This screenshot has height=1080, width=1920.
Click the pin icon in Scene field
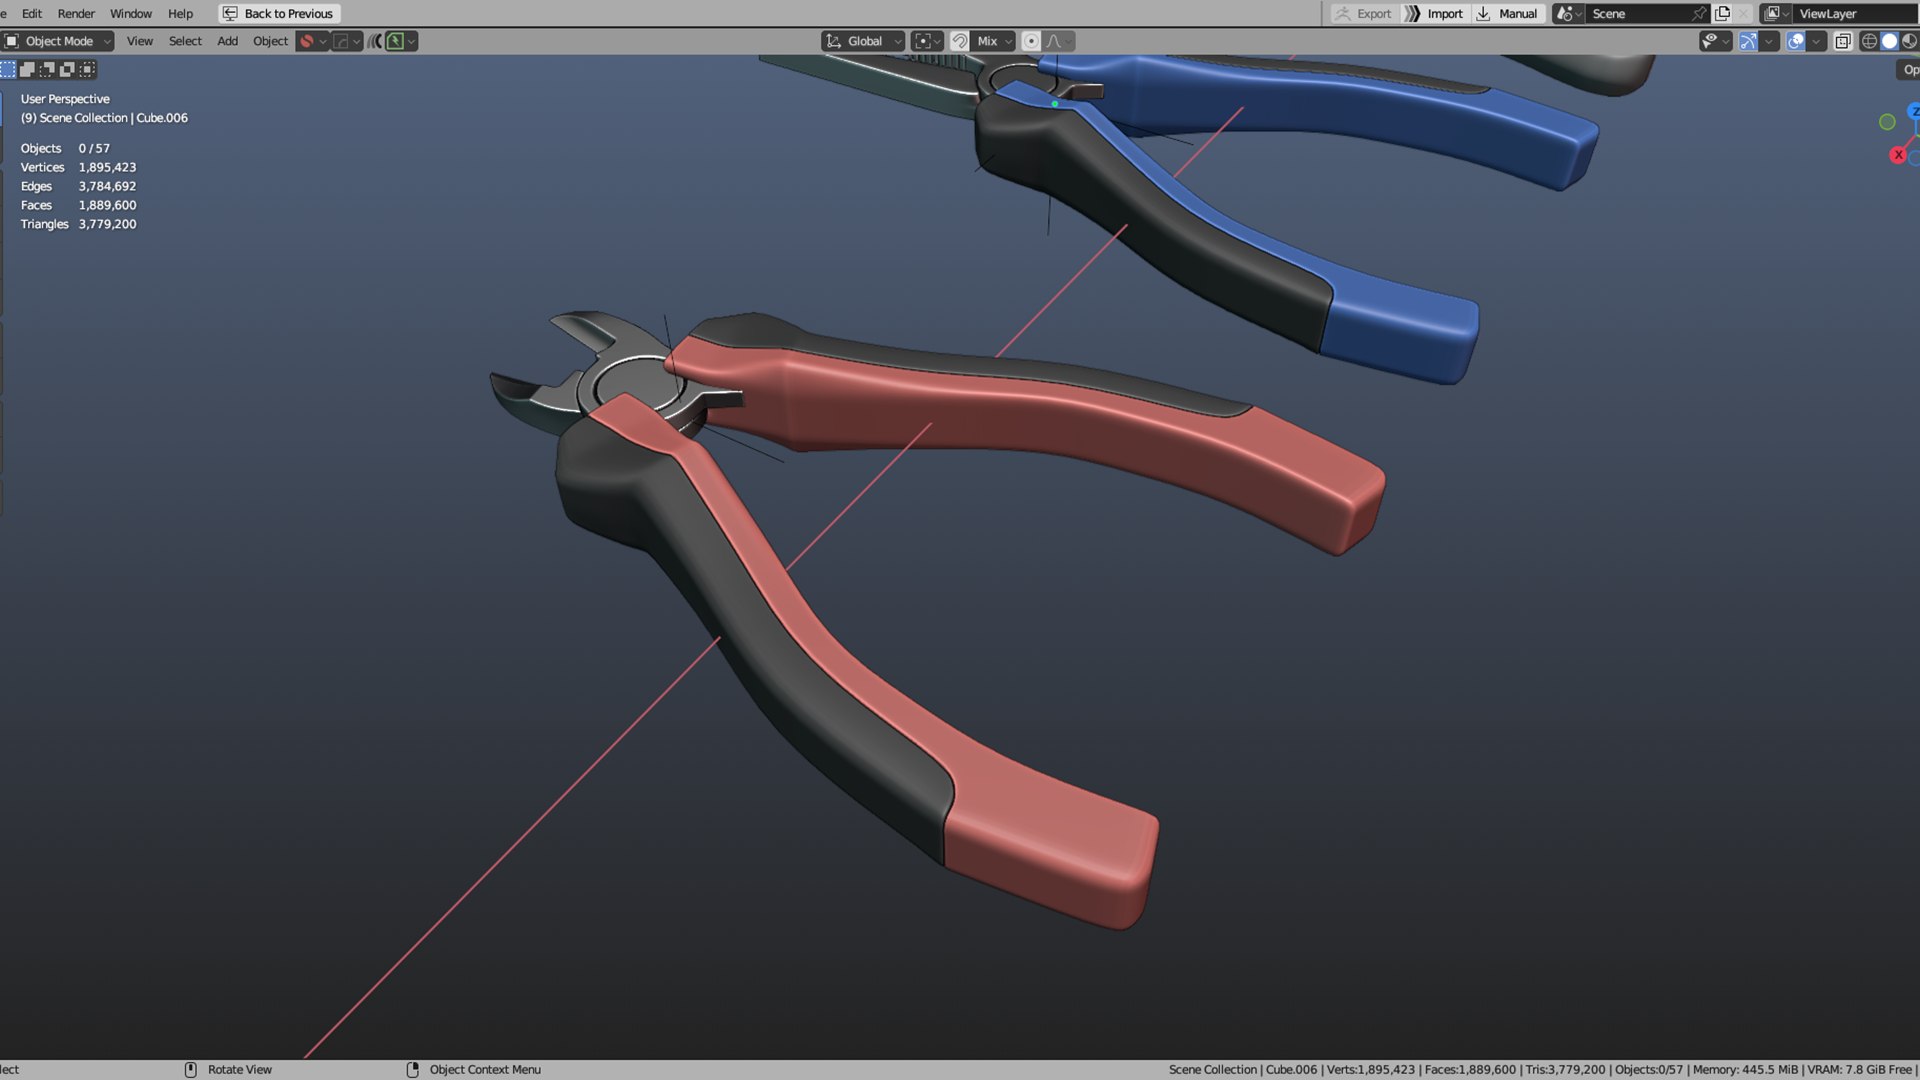click(1699, 13)
